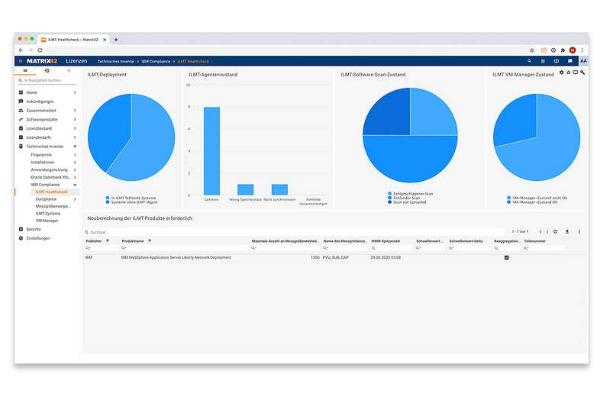Focus the Suchtext table search field
The width and height of the screenshot is (600, 400).
[x=294, y=232]
